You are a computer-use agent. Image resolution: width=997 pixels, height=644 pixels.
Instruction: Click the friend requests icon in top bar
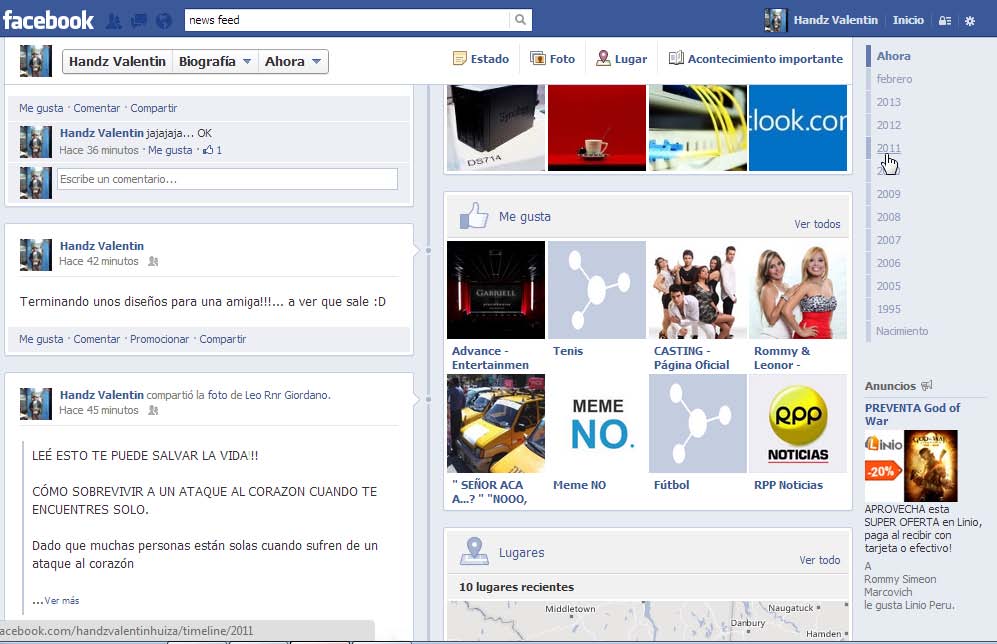coord(113,20)
